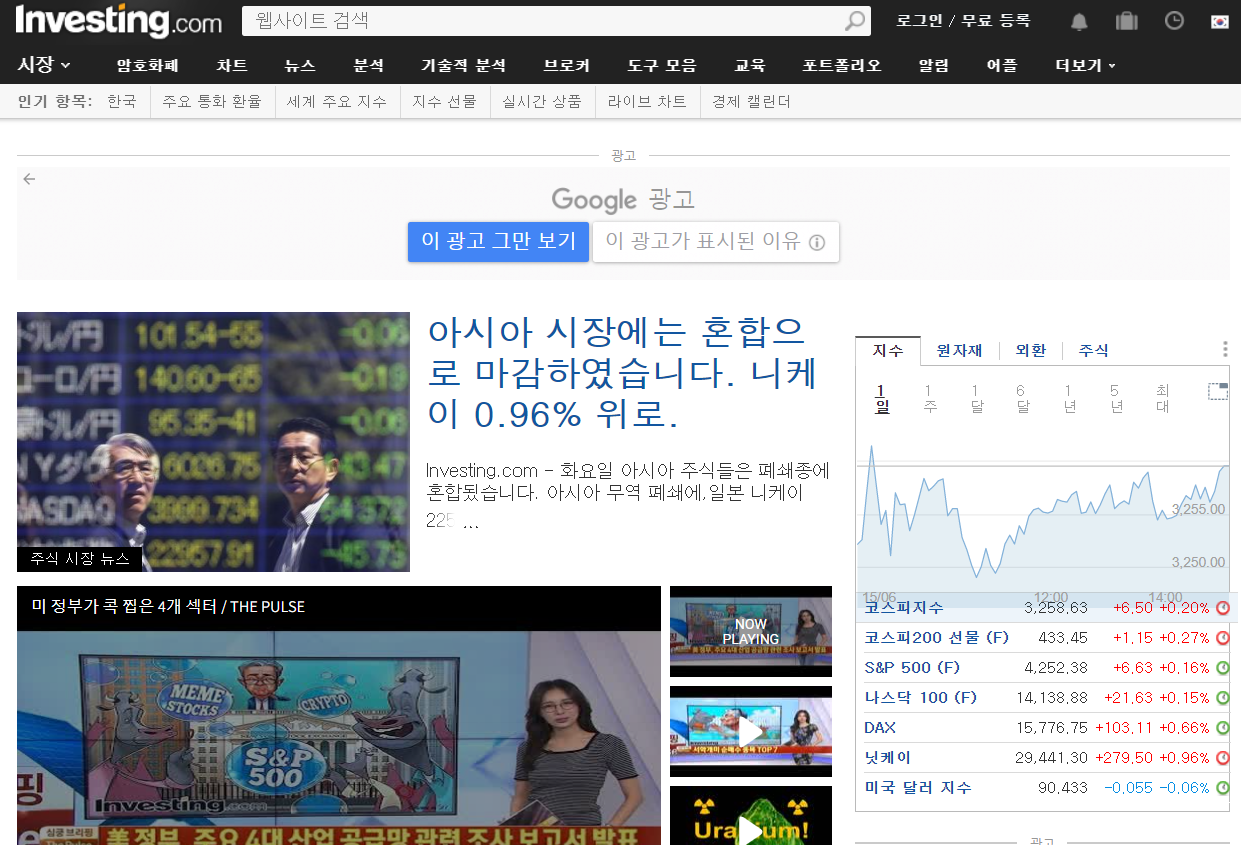Click the 로그인 link
Viewport: 1241px width, 845px height.
[919, 21]
